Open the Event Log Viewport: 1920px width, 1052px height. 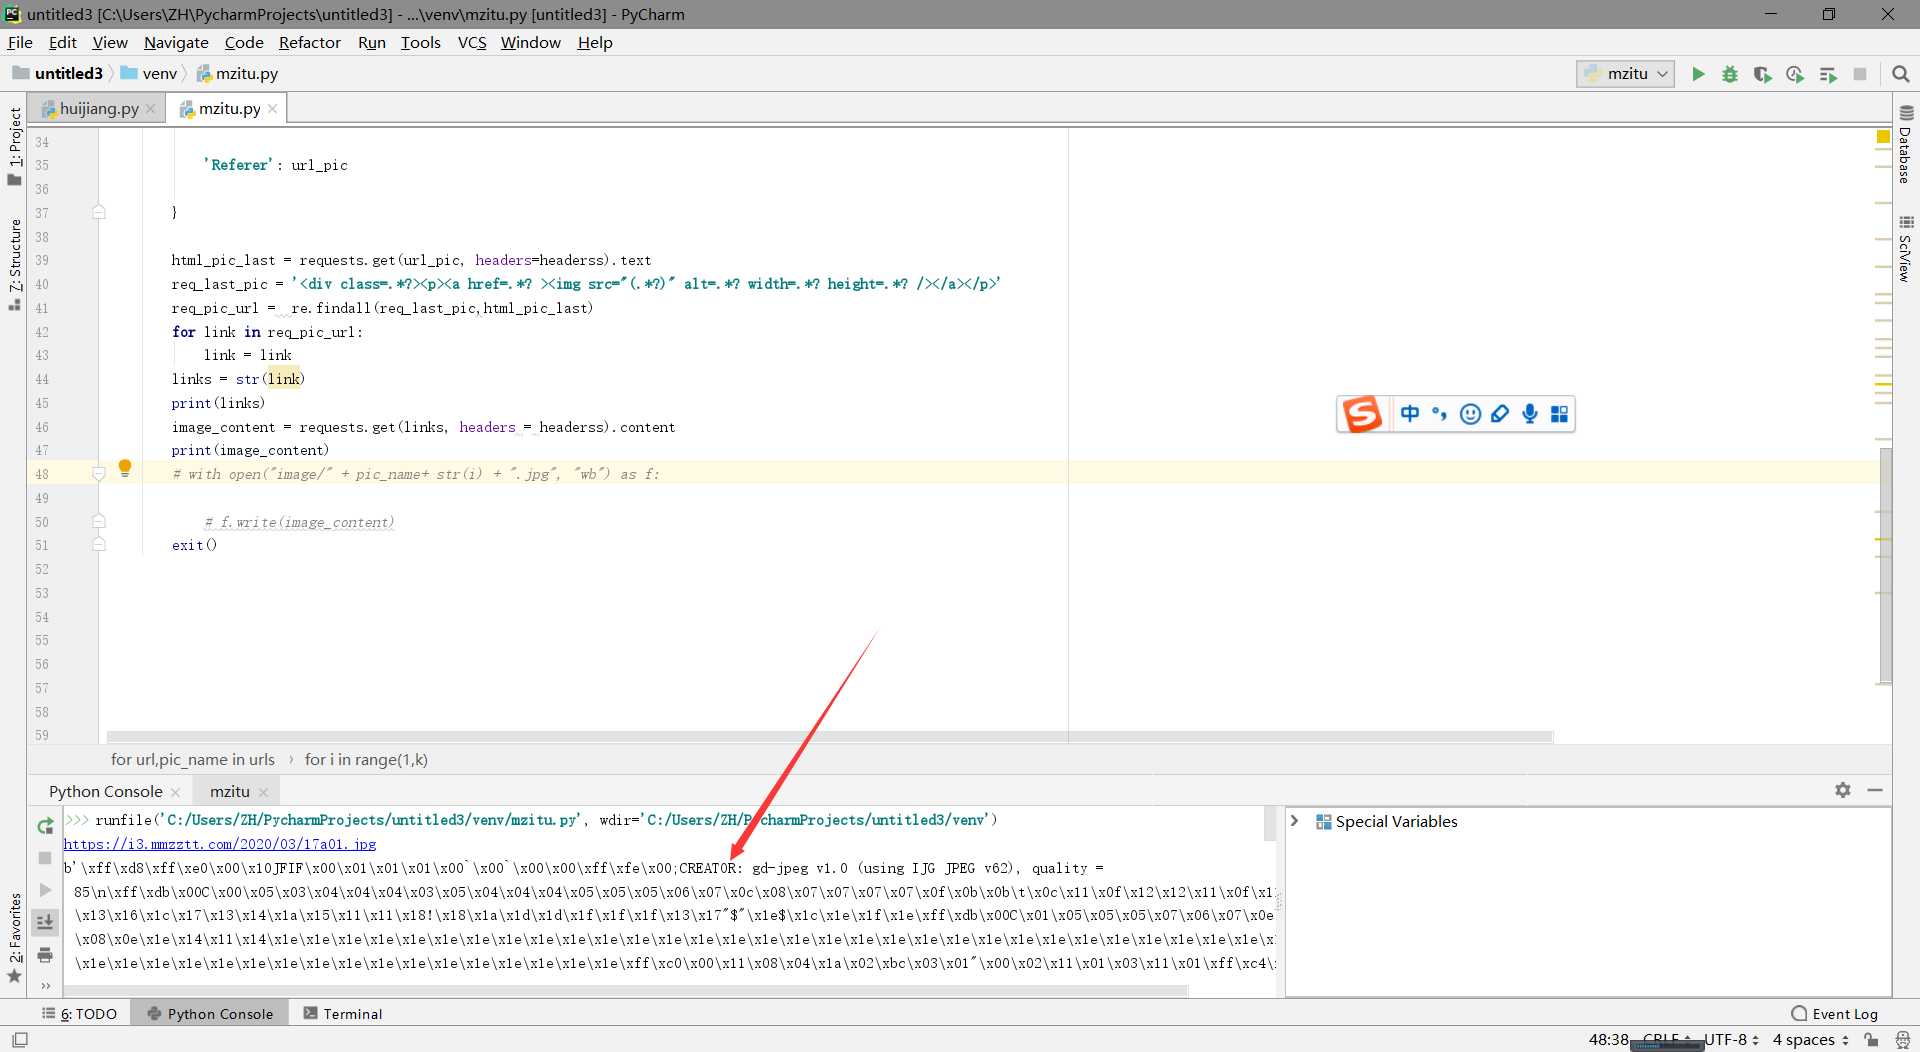[x=1834, y=1013]
